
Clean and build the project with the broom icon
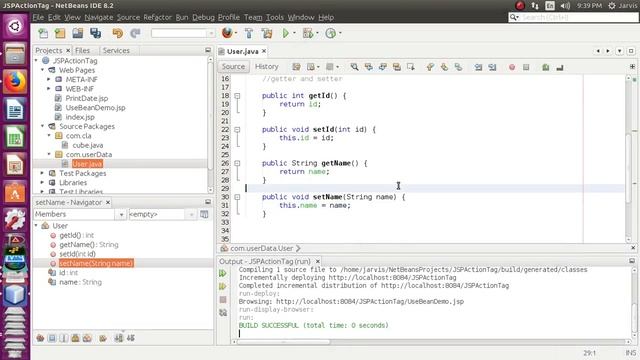pyautogui.click(x=267, y=33)
